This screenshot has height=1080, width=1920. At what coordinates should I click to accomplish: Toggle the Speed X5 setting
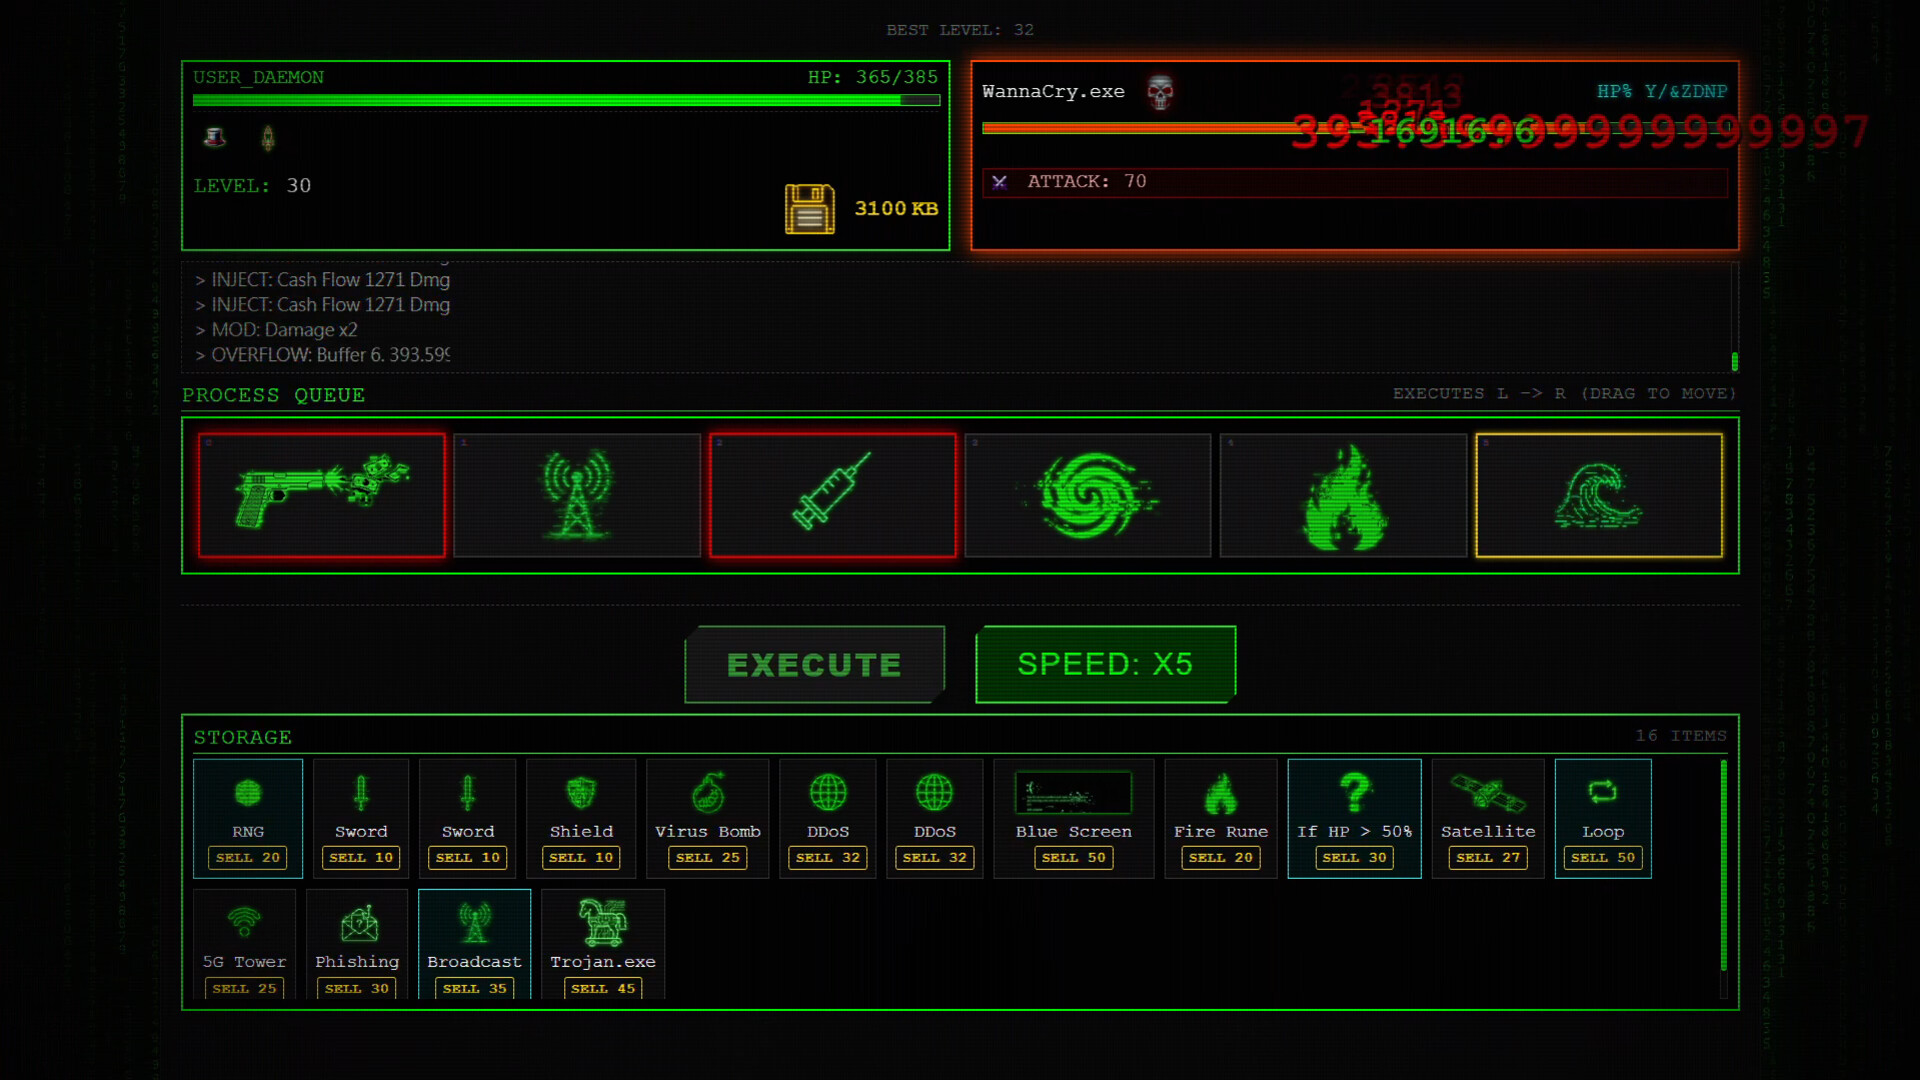click(1105, 663)
